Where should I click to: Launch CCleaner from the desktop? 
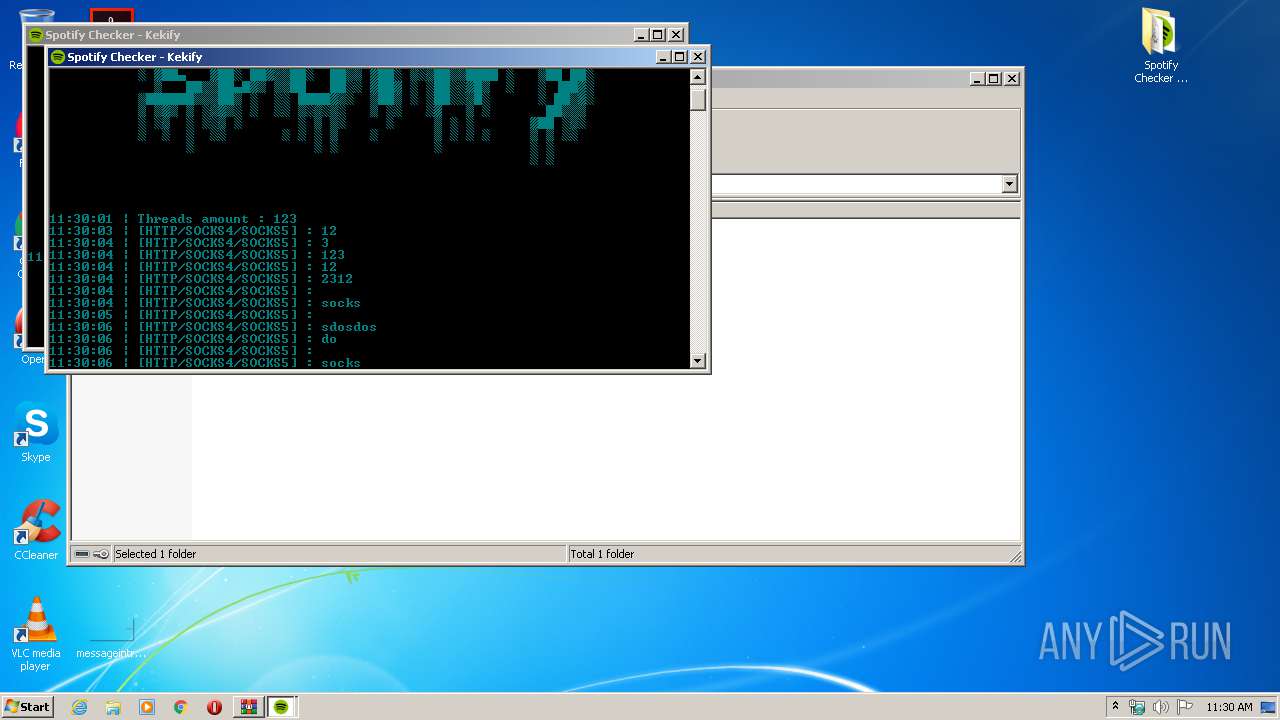point(36,530)
